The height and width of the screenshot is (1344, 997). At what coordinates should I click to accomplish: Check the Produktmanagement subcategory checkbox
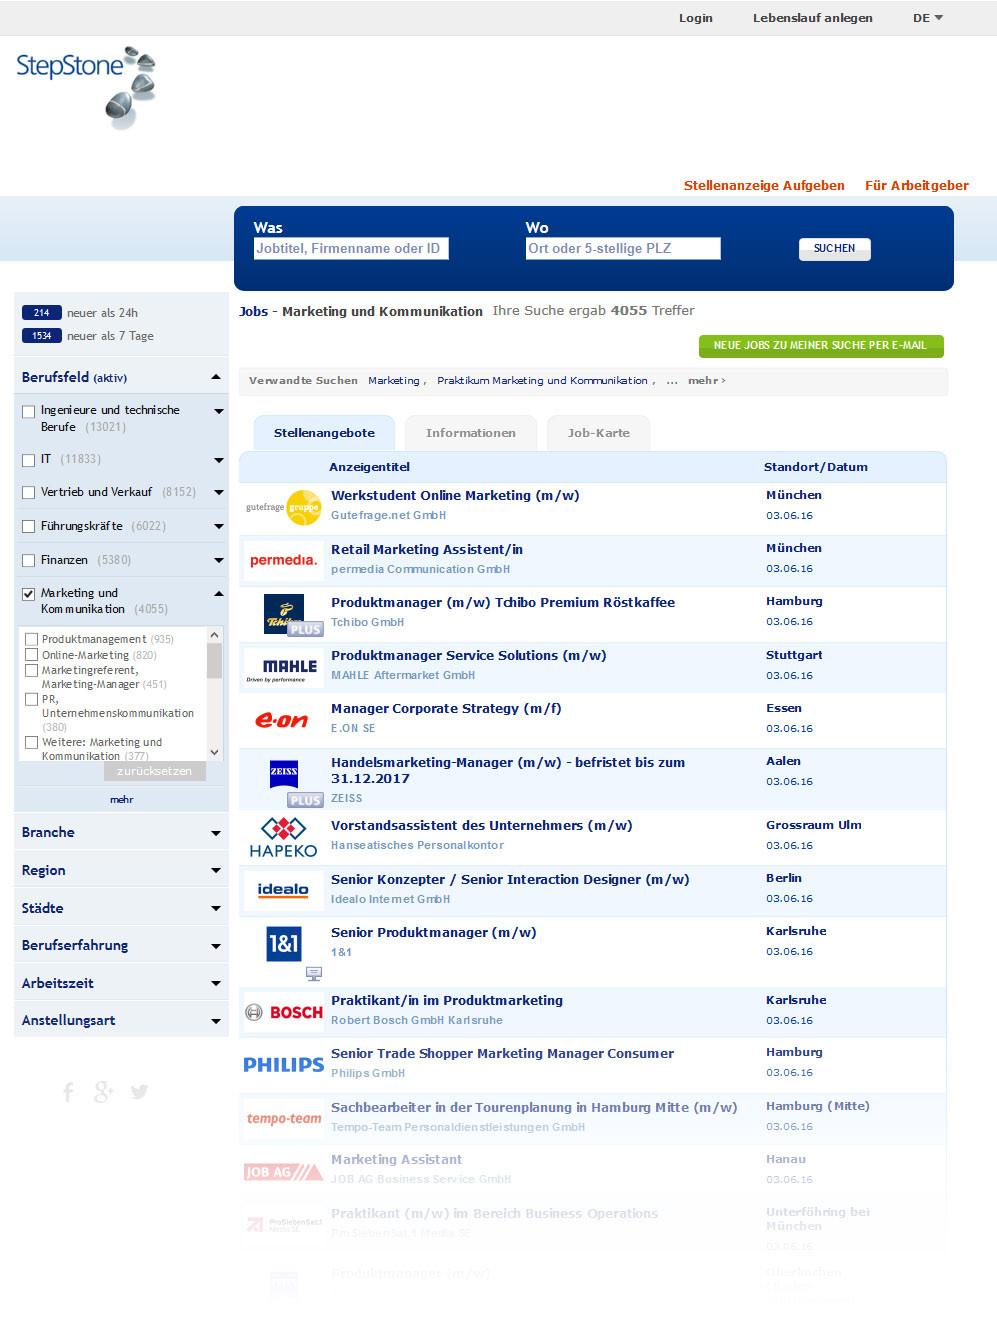(32, 640)
